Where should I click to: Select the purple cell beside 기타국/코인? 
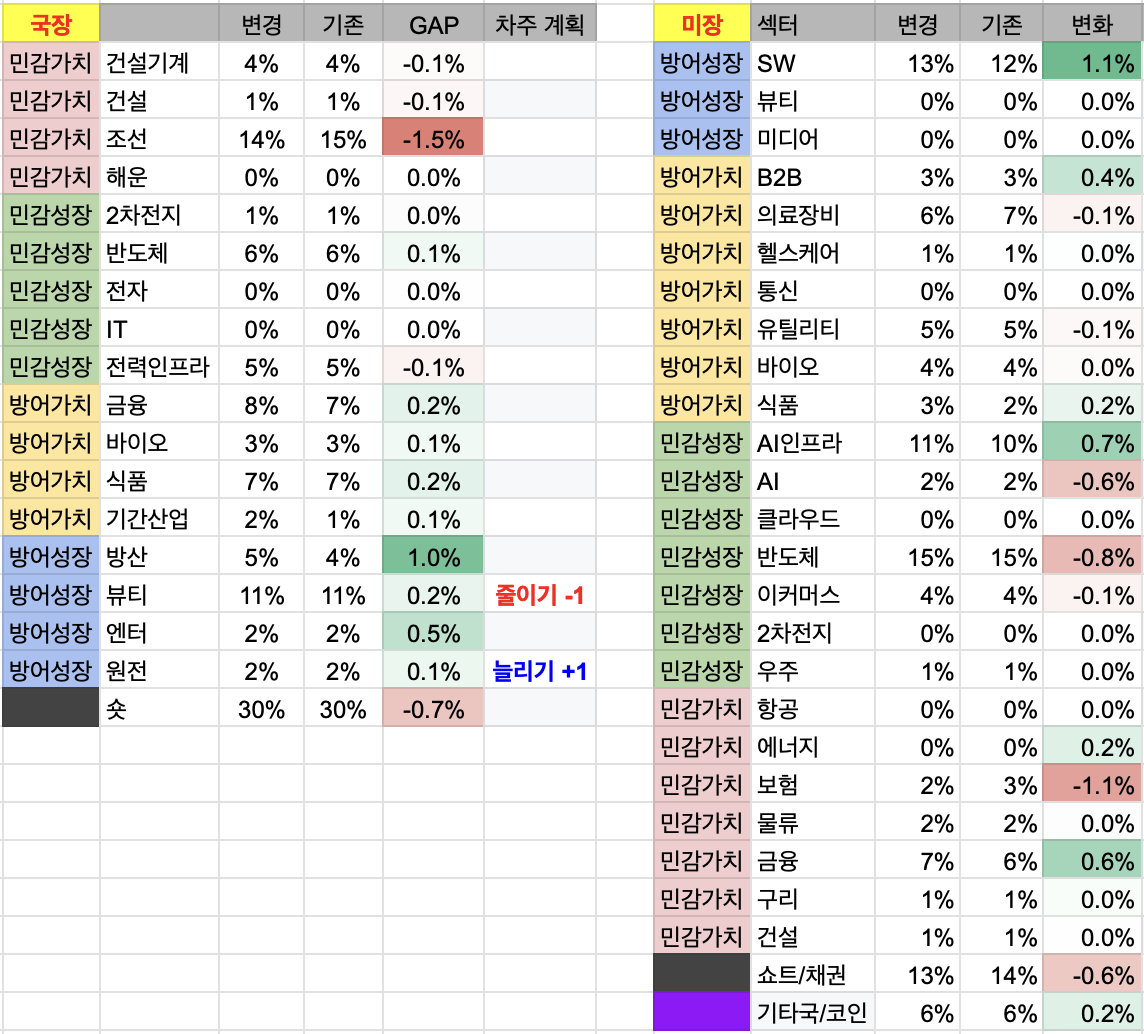point(701,1012)
